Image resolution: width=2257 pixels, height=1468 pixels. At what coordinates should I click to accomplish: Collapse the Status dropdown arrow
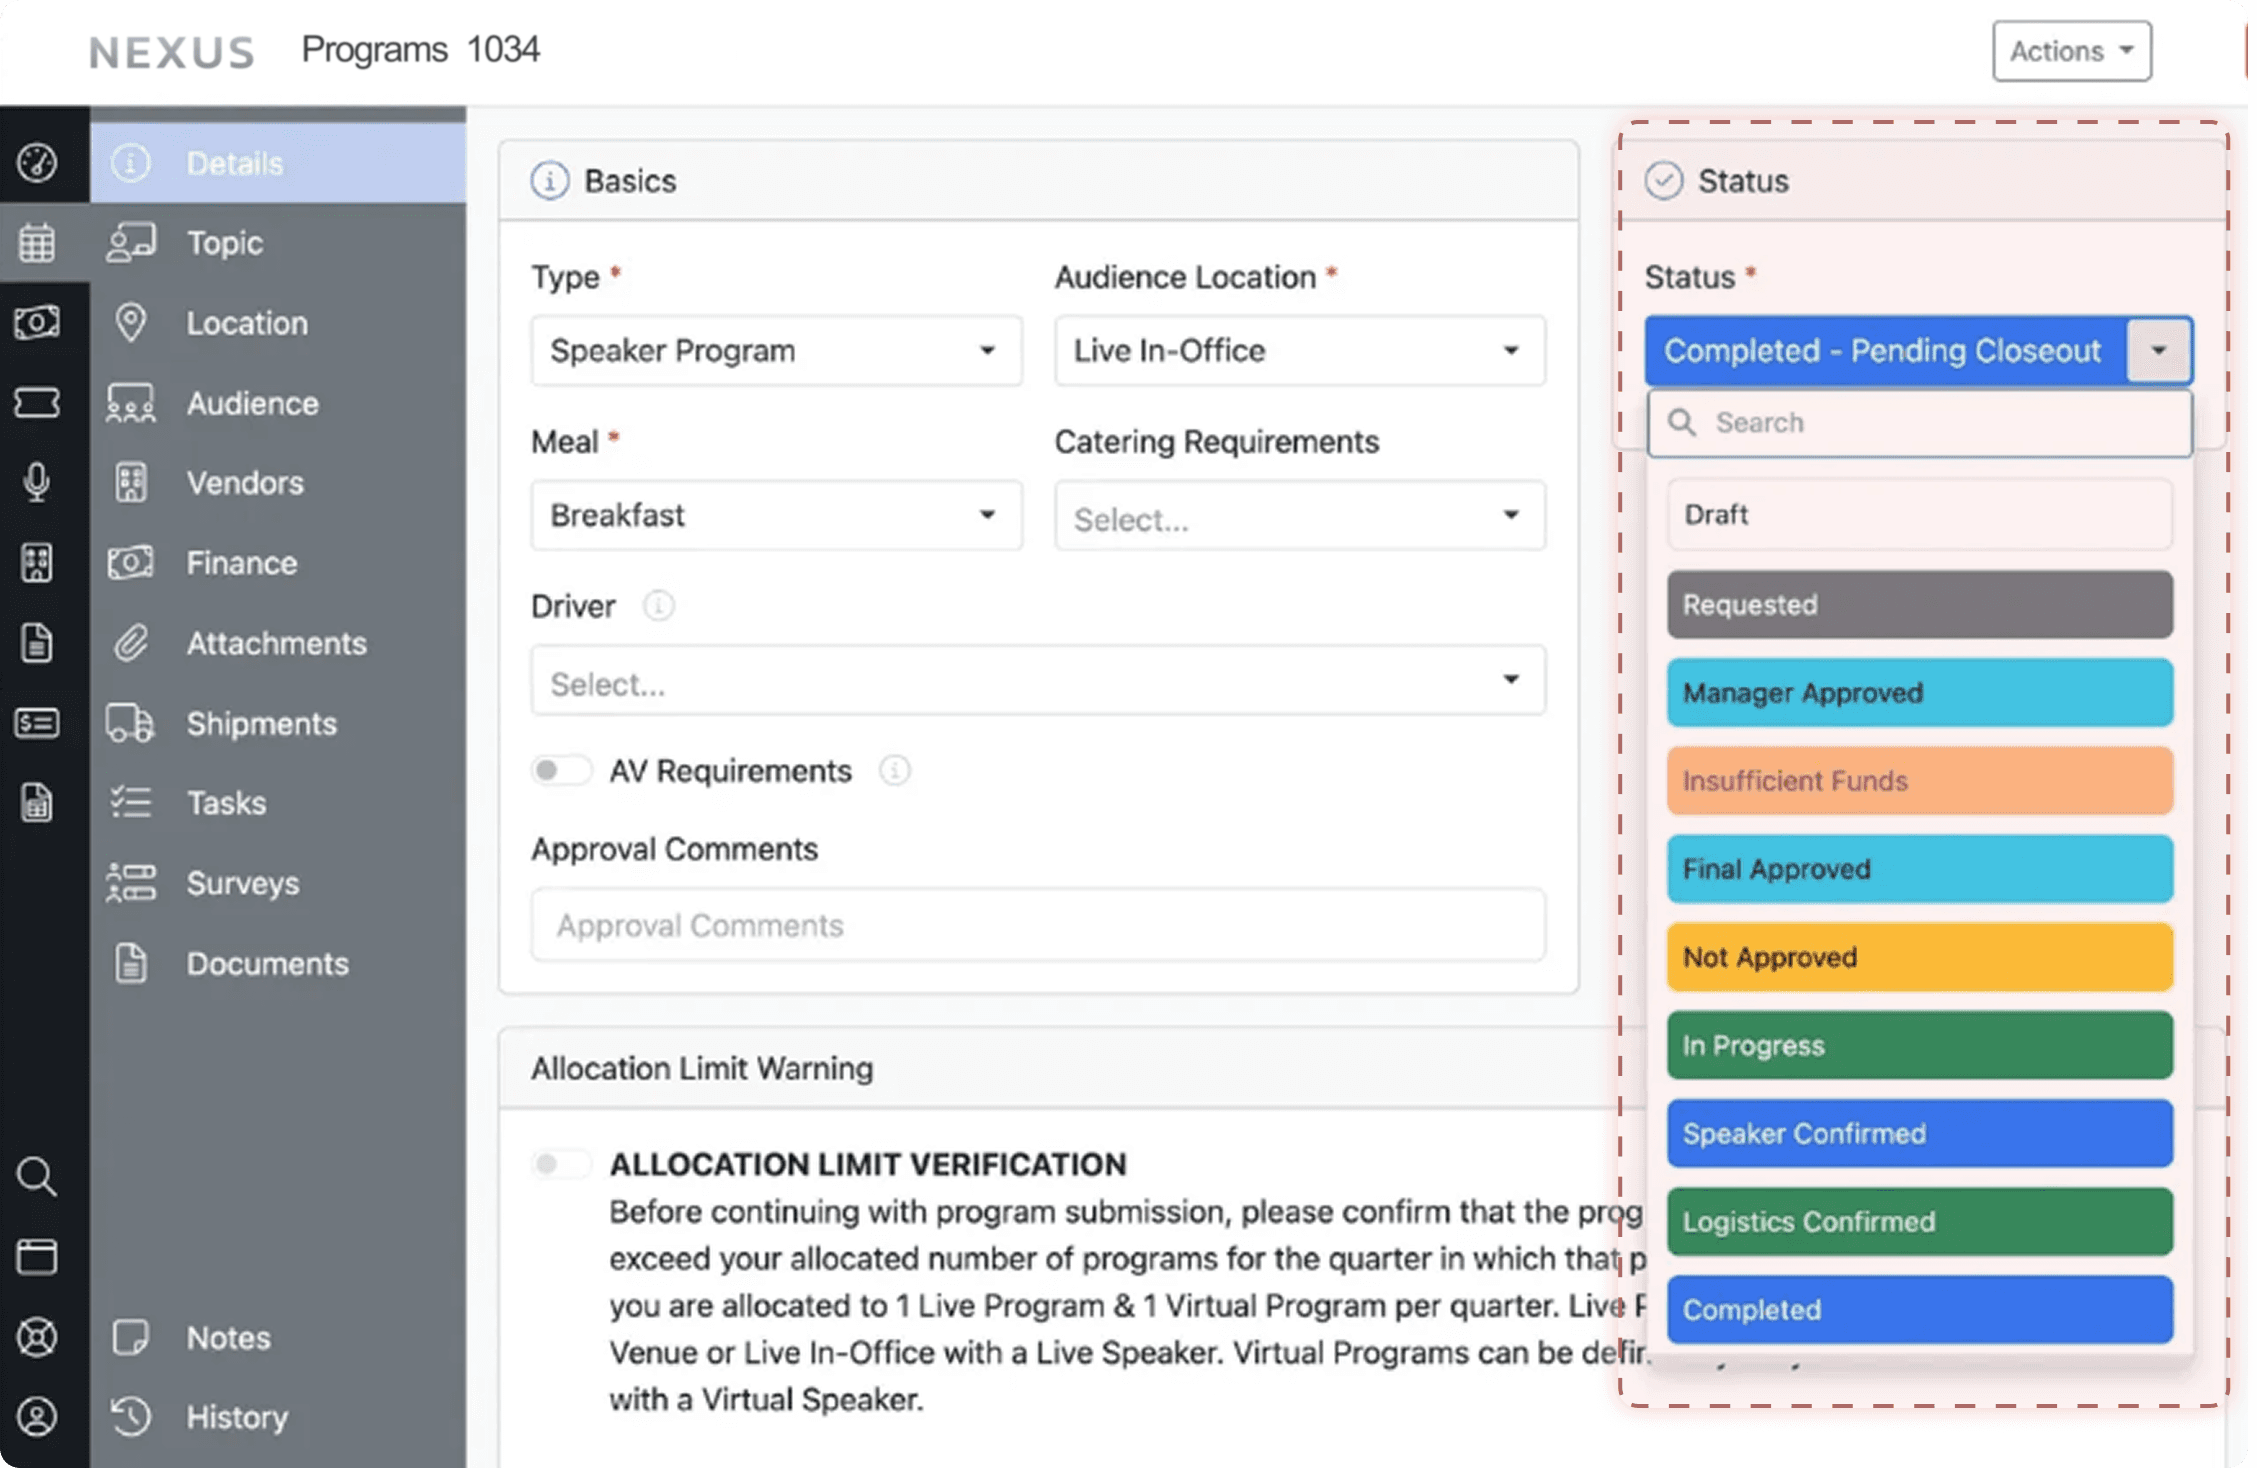click(2158, 351)
